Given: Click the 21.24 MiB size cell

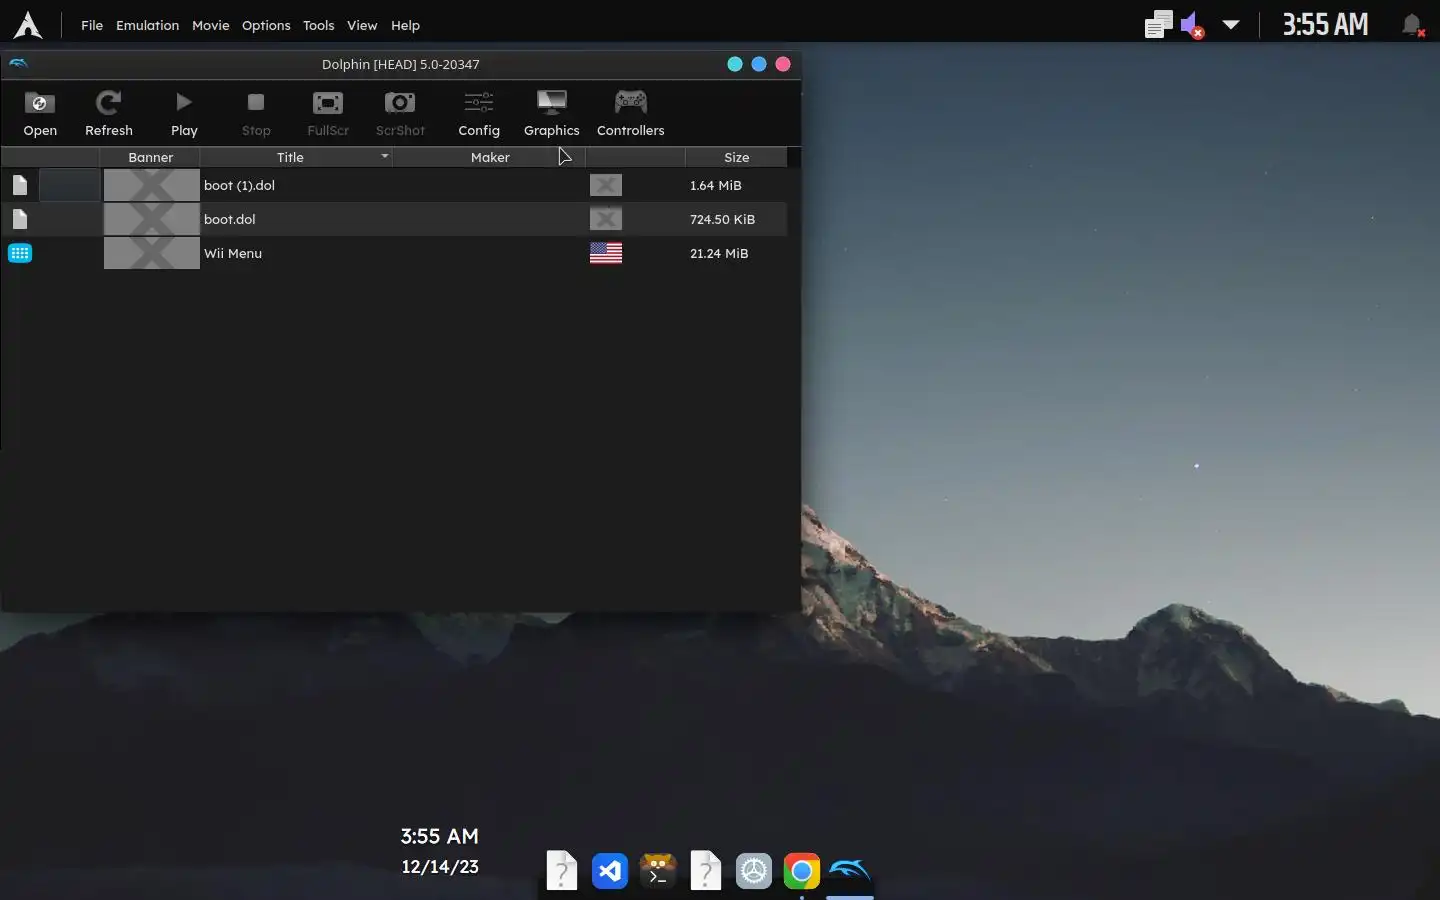Looking at the screenshot, I should click(x=719, y=253).
